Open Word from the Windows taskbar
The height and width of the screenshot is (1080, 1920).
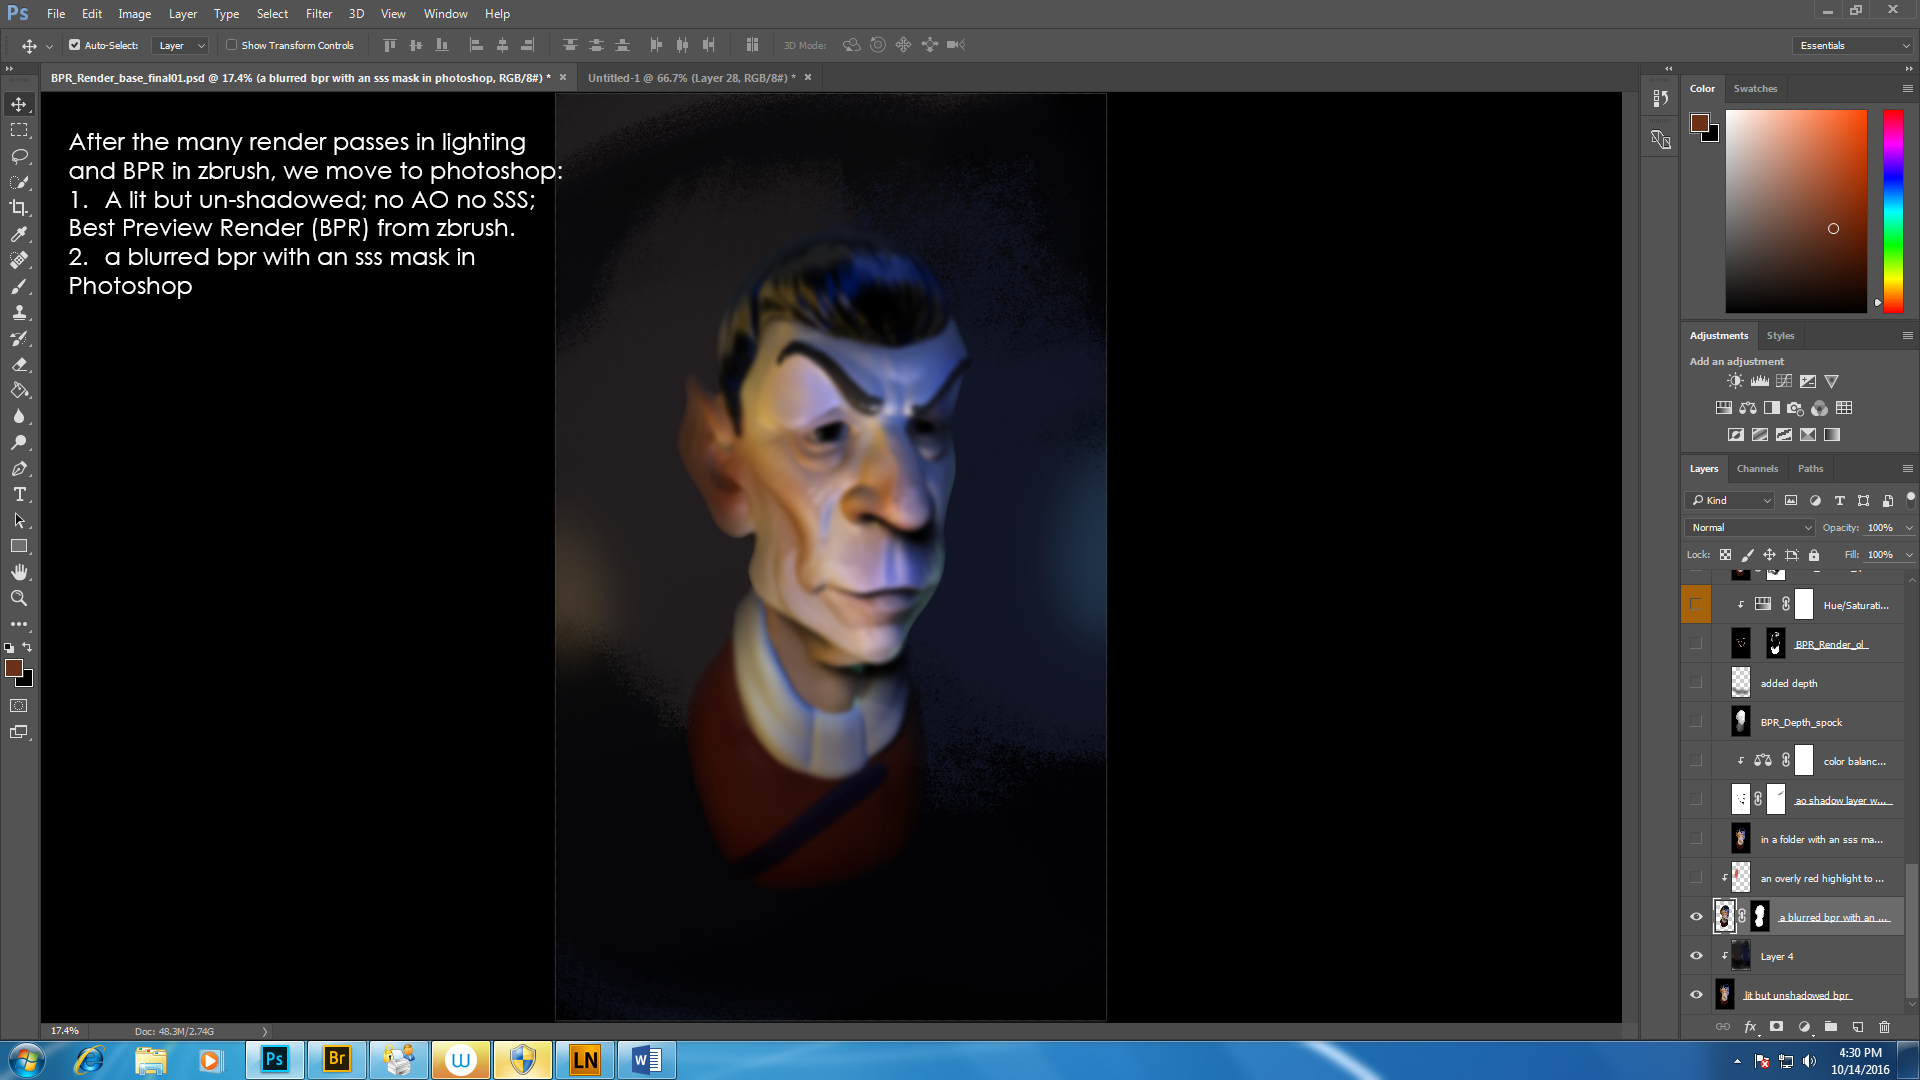click(x=646, y=1059)
